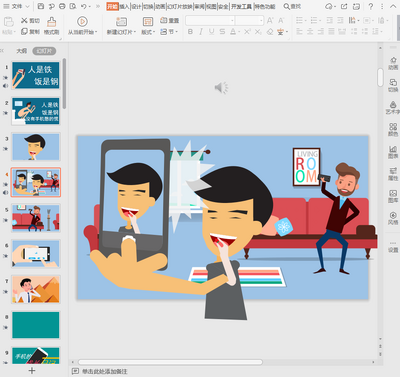
Task: Open the Properties (属性) side panel
Action: click(x=393, y=174)
